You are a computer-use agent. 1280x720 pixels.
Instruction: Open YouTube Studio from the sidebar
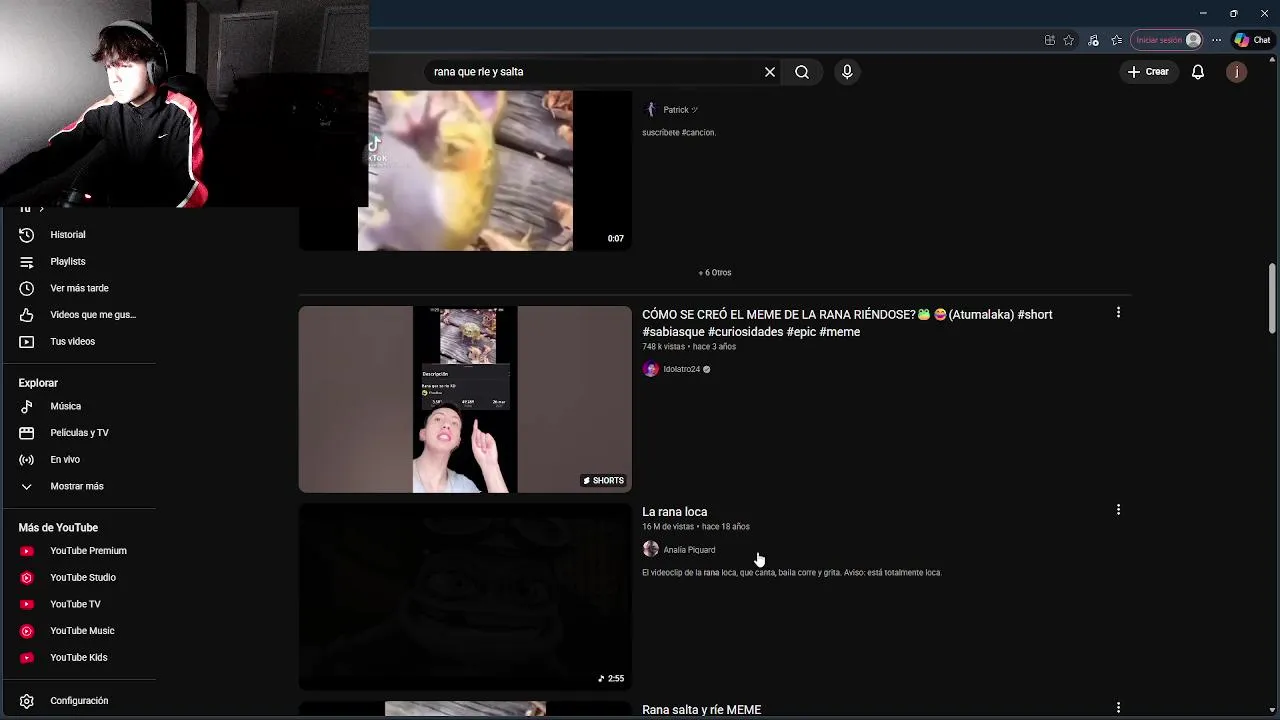83,578
